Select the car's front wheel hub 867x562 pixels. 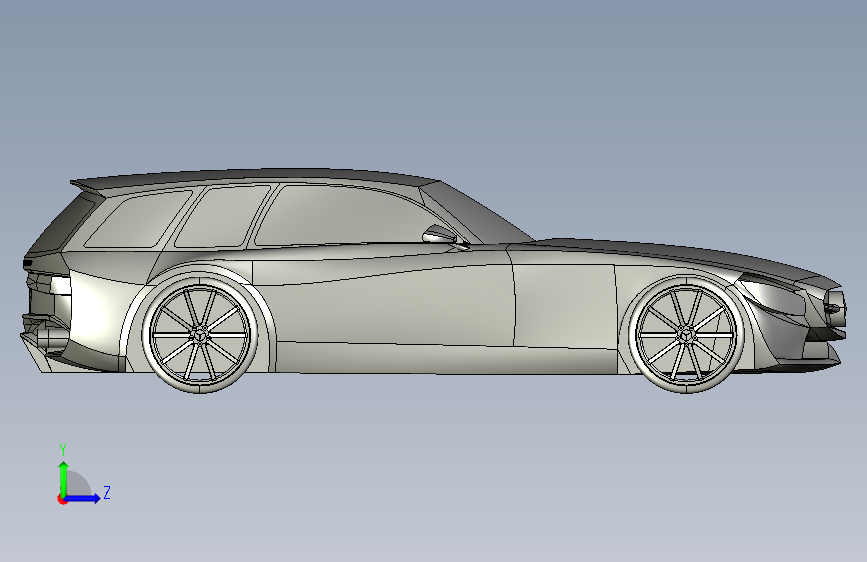[x=686, y=334]
